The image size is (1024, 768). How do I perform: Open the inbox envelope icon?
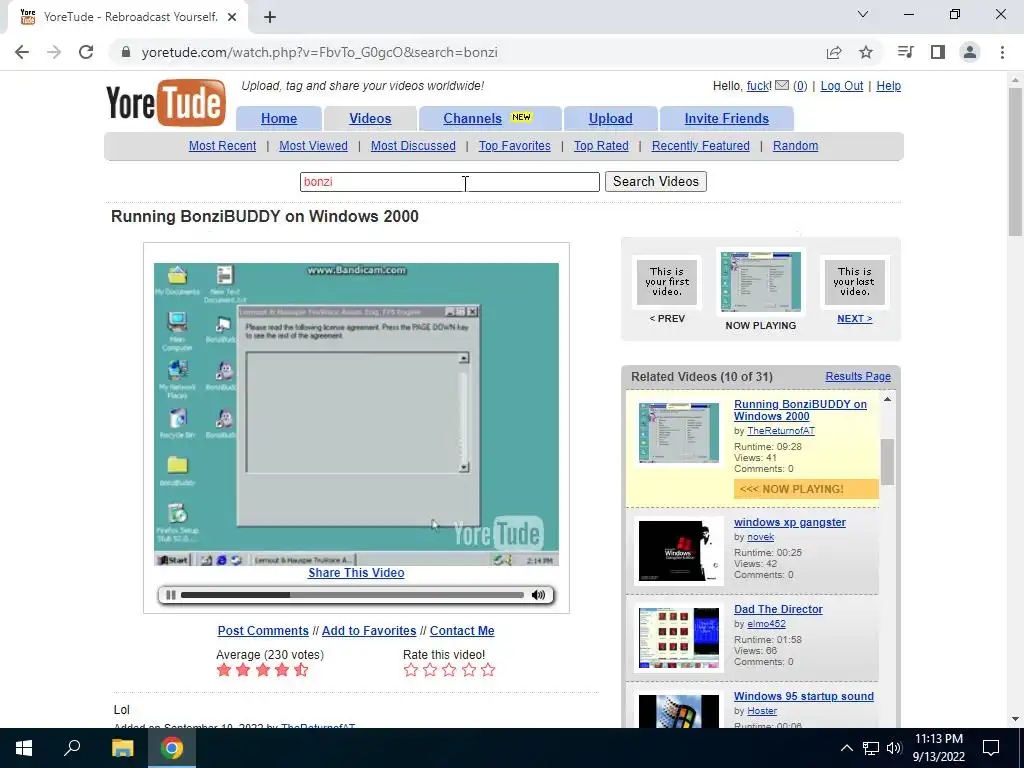point(782,86)
